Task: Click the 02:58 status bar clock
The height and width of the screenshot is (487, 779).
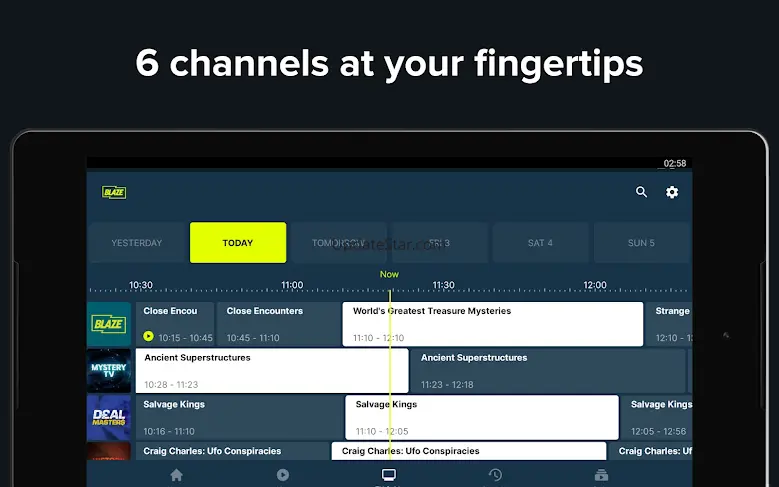Action: tap(675, 163)
